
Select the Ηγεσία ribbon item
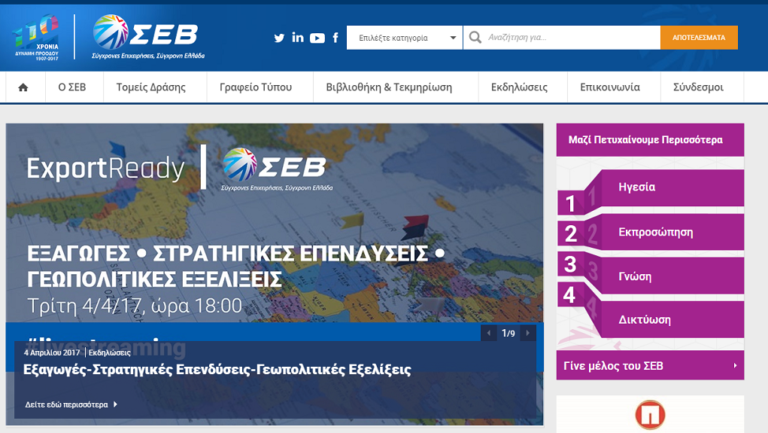coord(672,187)
